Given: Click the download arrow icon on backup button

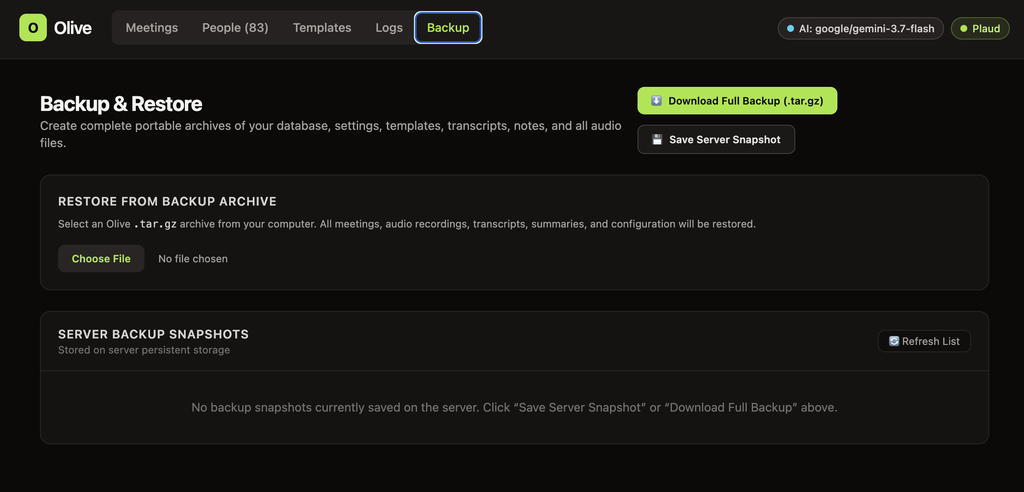Looking at the screenshot, I should 656,101.
